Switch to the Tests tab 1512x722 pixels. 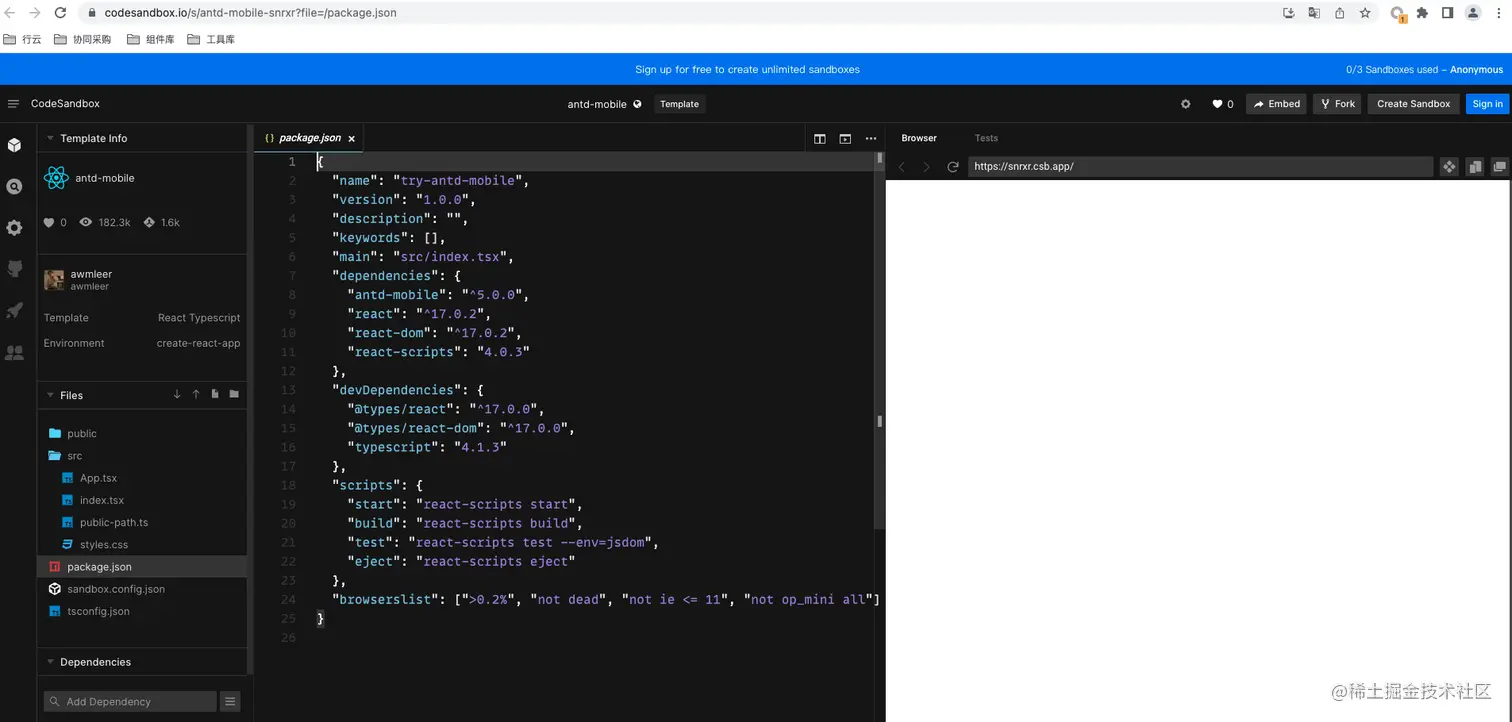tap(986, 138)
